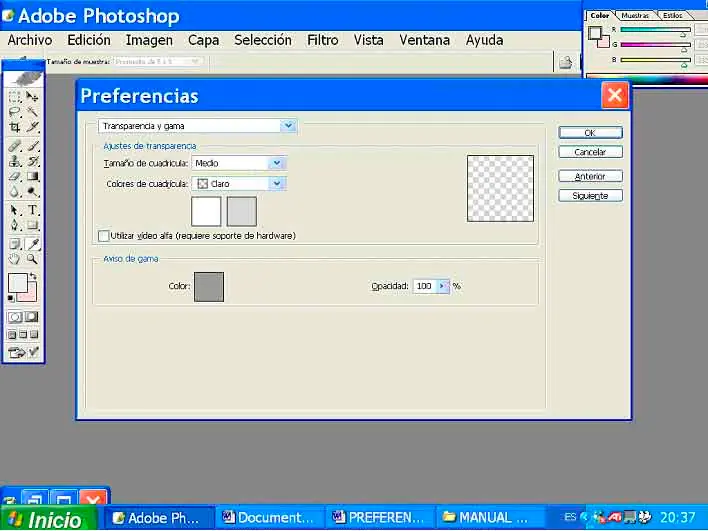Select the Notes tool
708x531 pixels.
(14, 244)
